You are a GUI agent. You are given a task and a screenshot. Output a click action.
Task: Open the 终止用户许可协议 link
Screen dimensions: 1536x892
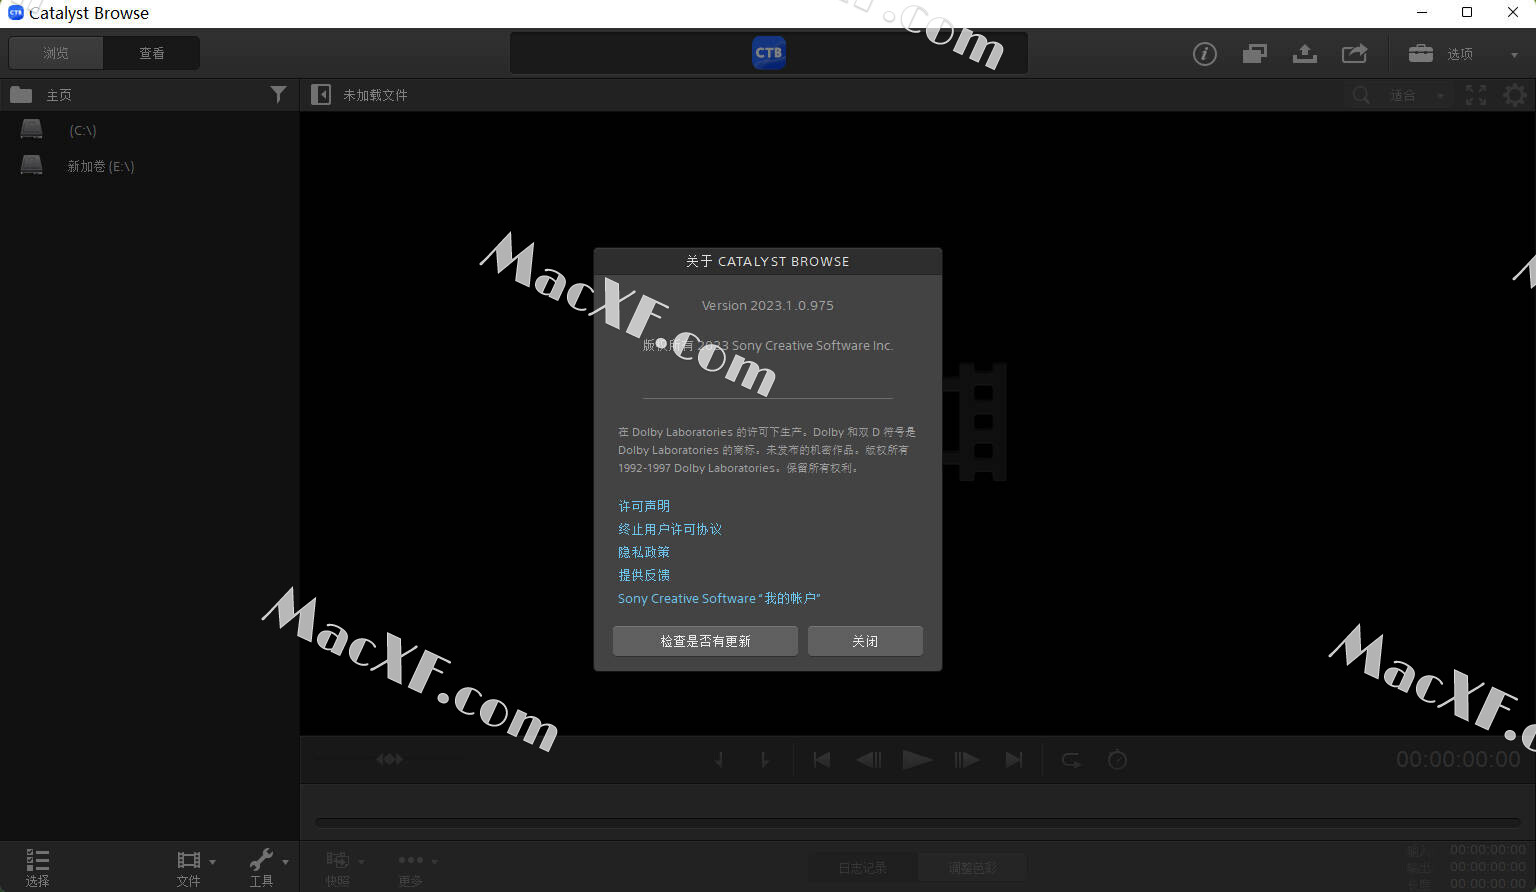pos(670,529)
